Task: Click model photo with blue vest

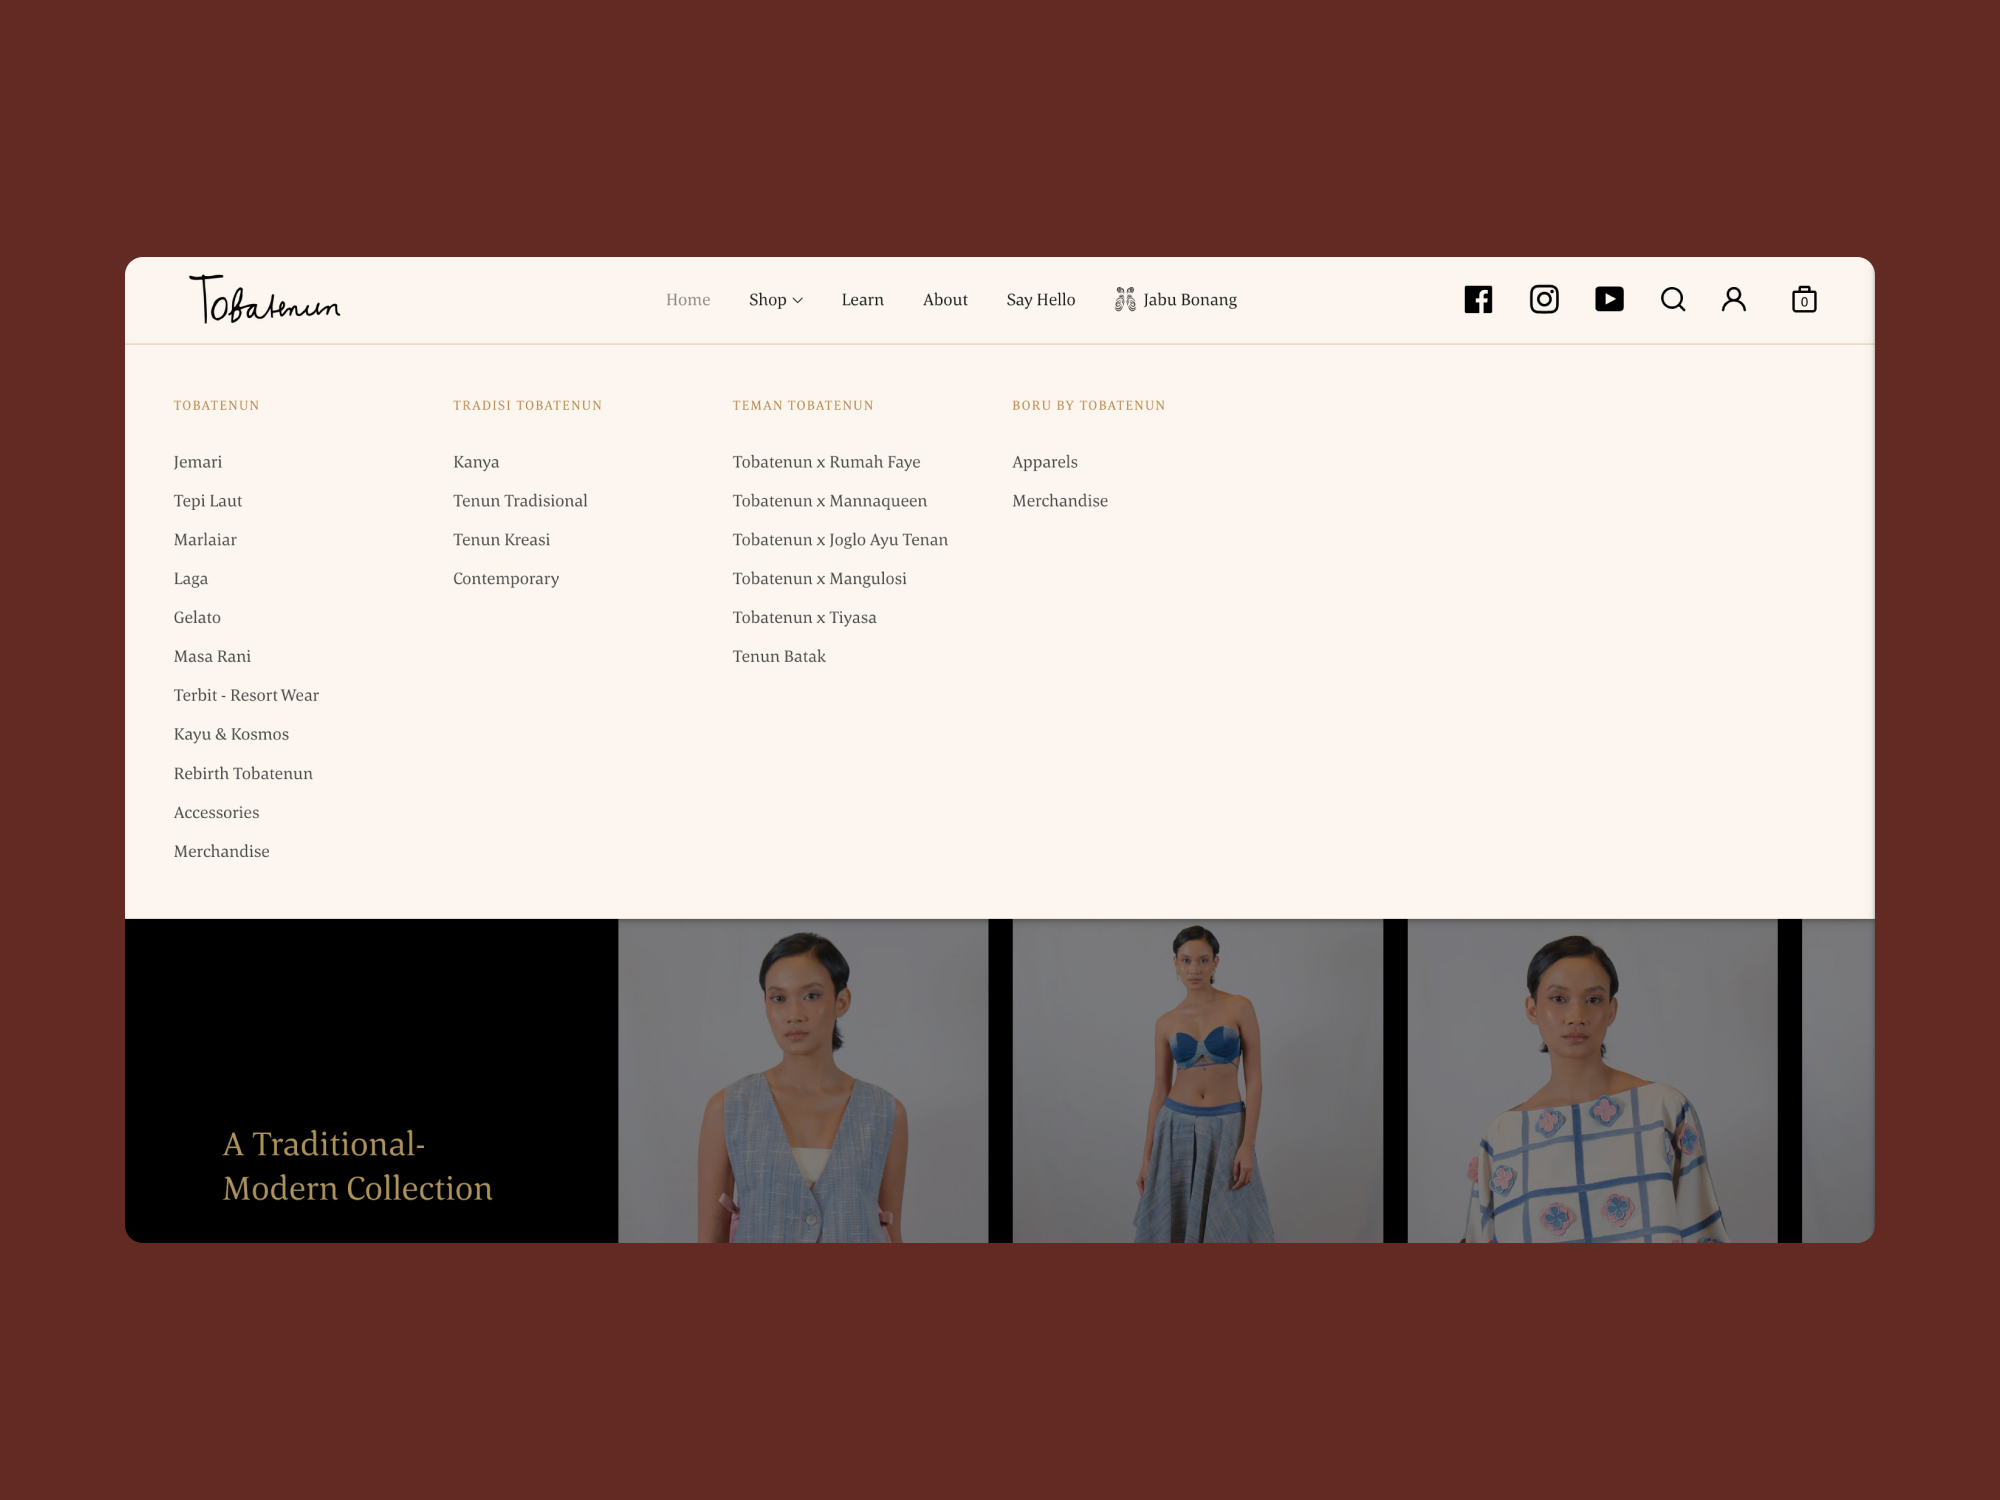Action: 803,1081
